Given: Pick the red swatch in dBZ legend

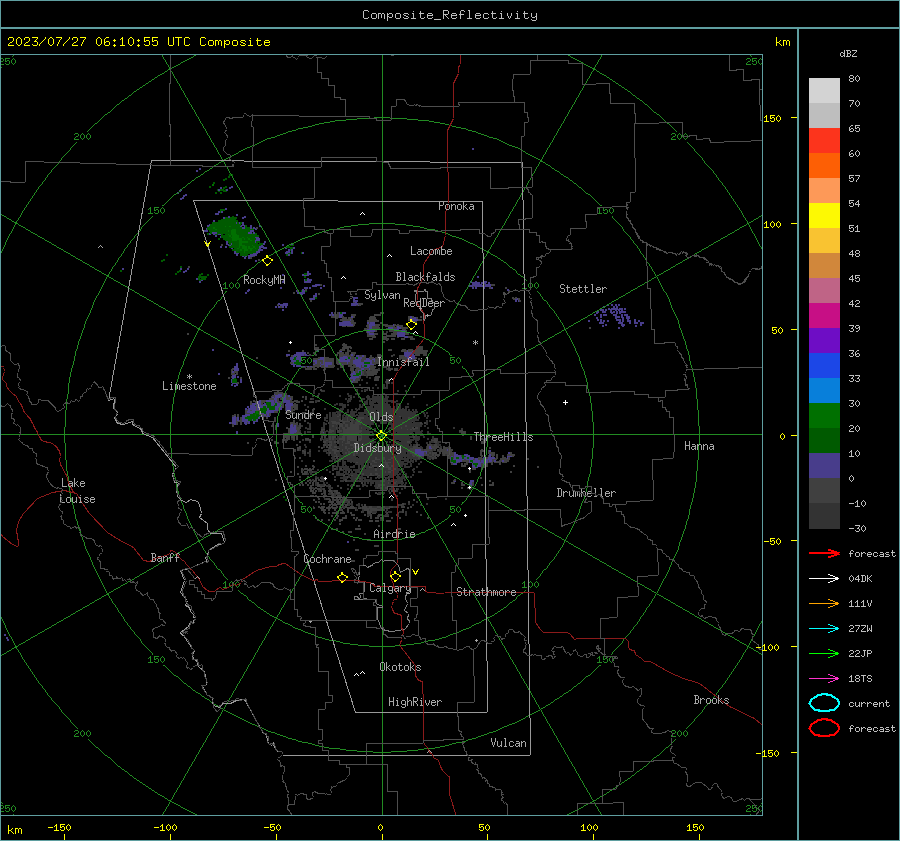Looking at the screenshot, I should (824, 141).
